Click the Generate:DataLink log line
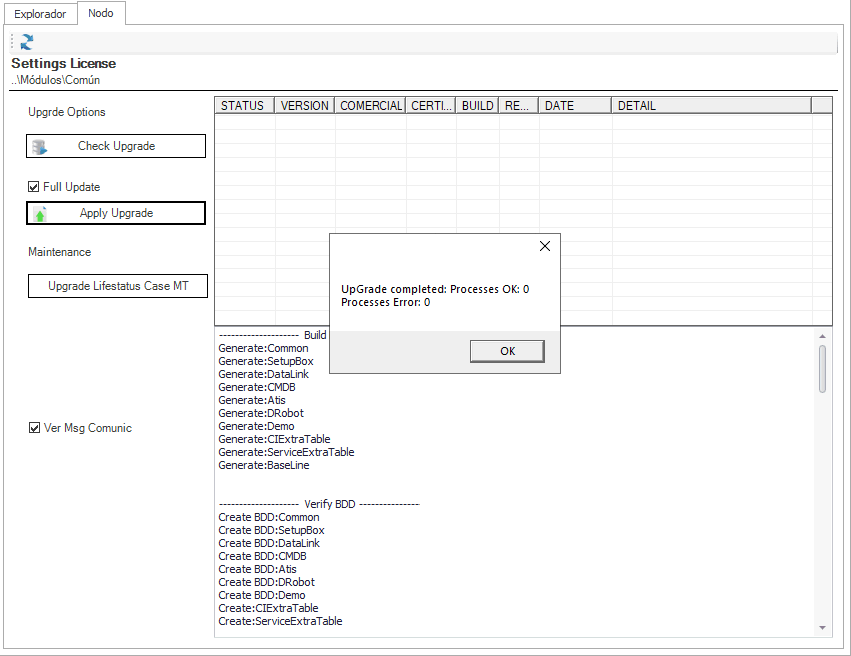 (264, 374)
